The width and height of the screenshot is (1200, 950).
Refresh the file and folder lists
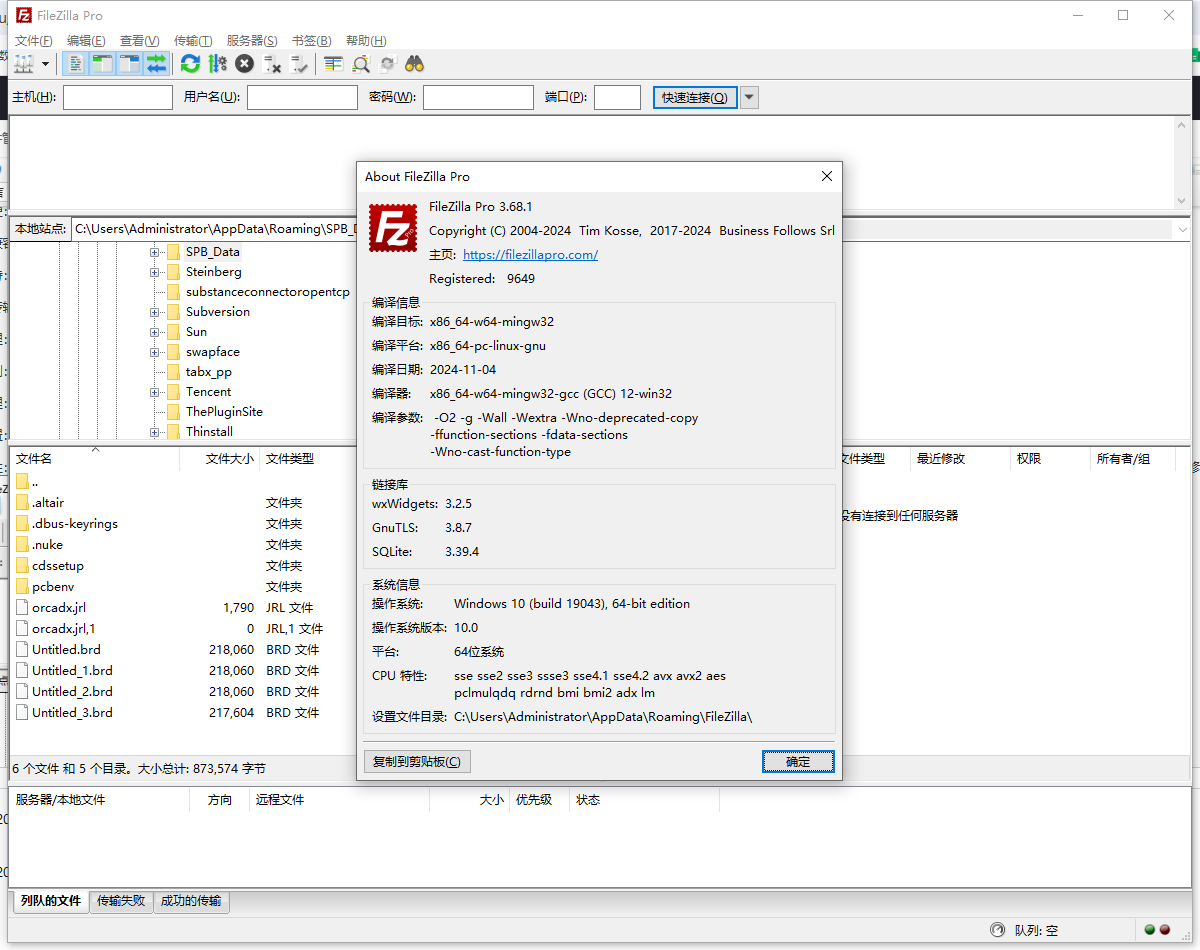pos(190,64)
